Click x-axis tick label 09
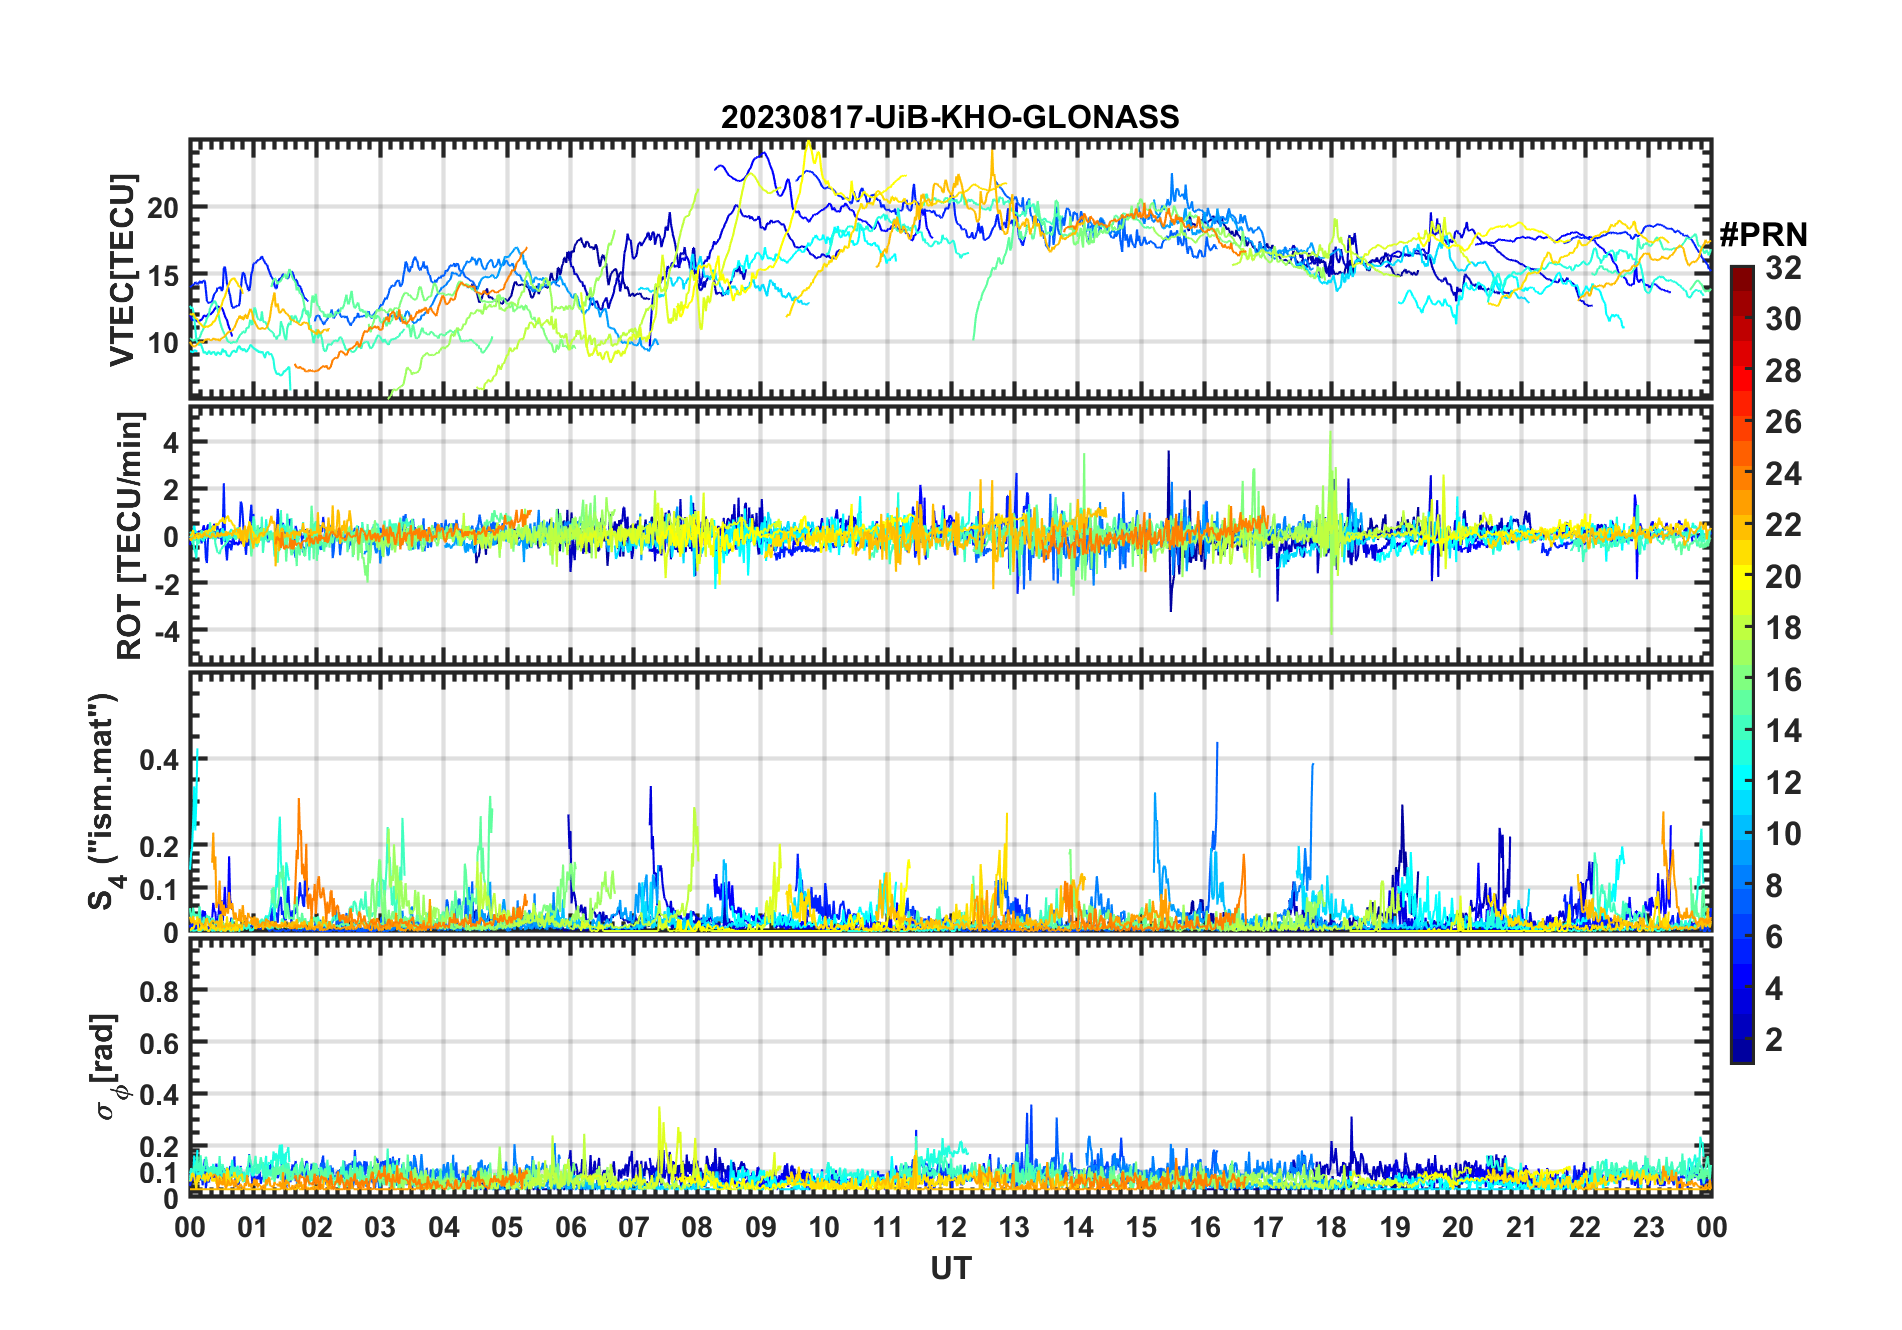The height and width of the screenshot is (1330, 1902). click(761, 1227)
